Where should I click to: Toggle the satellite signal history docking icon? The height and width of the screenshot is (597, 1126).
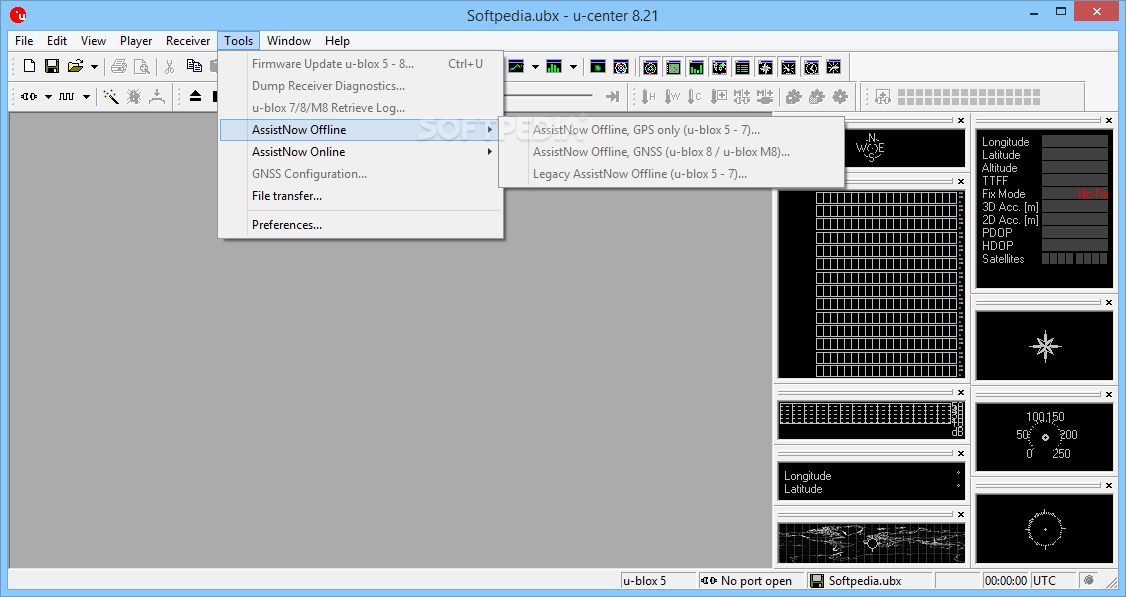pyautogui.click(x=674, y=68)
